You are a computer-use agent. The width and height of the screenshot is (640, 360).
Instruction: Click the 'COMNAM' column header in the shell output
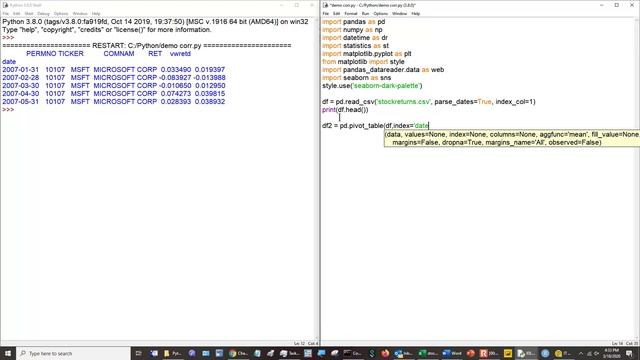pos(119,54)
